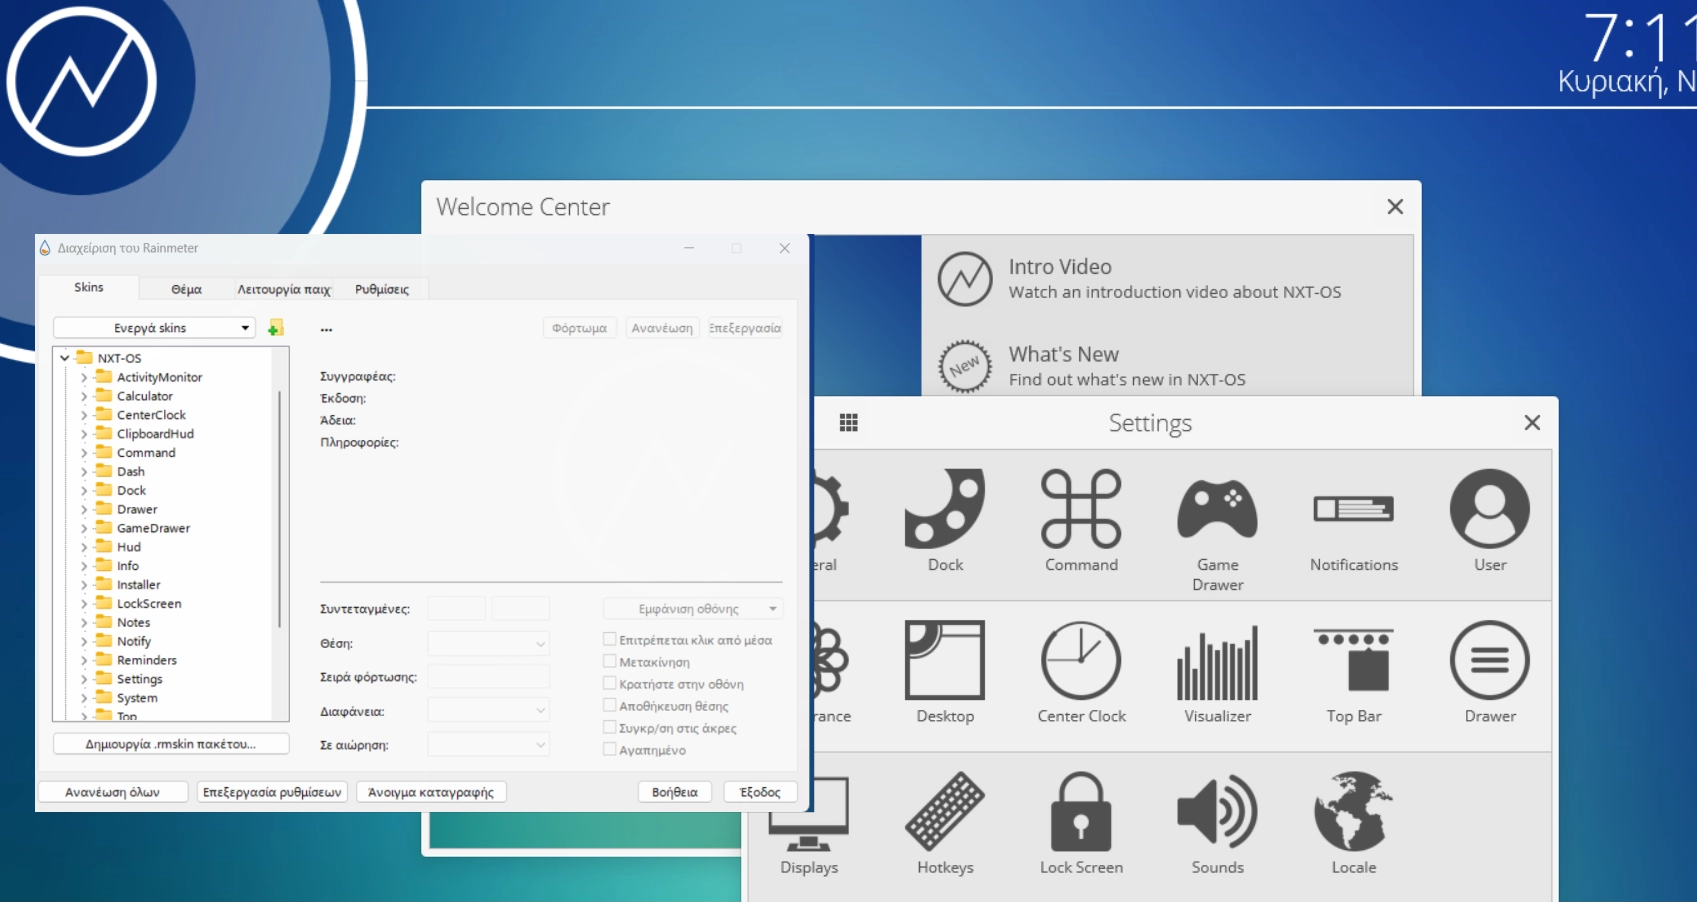Viewport: 1698px width, 903px height.
Task: Open Game Drawer settings icon
Action: [x=1217, y=509]
